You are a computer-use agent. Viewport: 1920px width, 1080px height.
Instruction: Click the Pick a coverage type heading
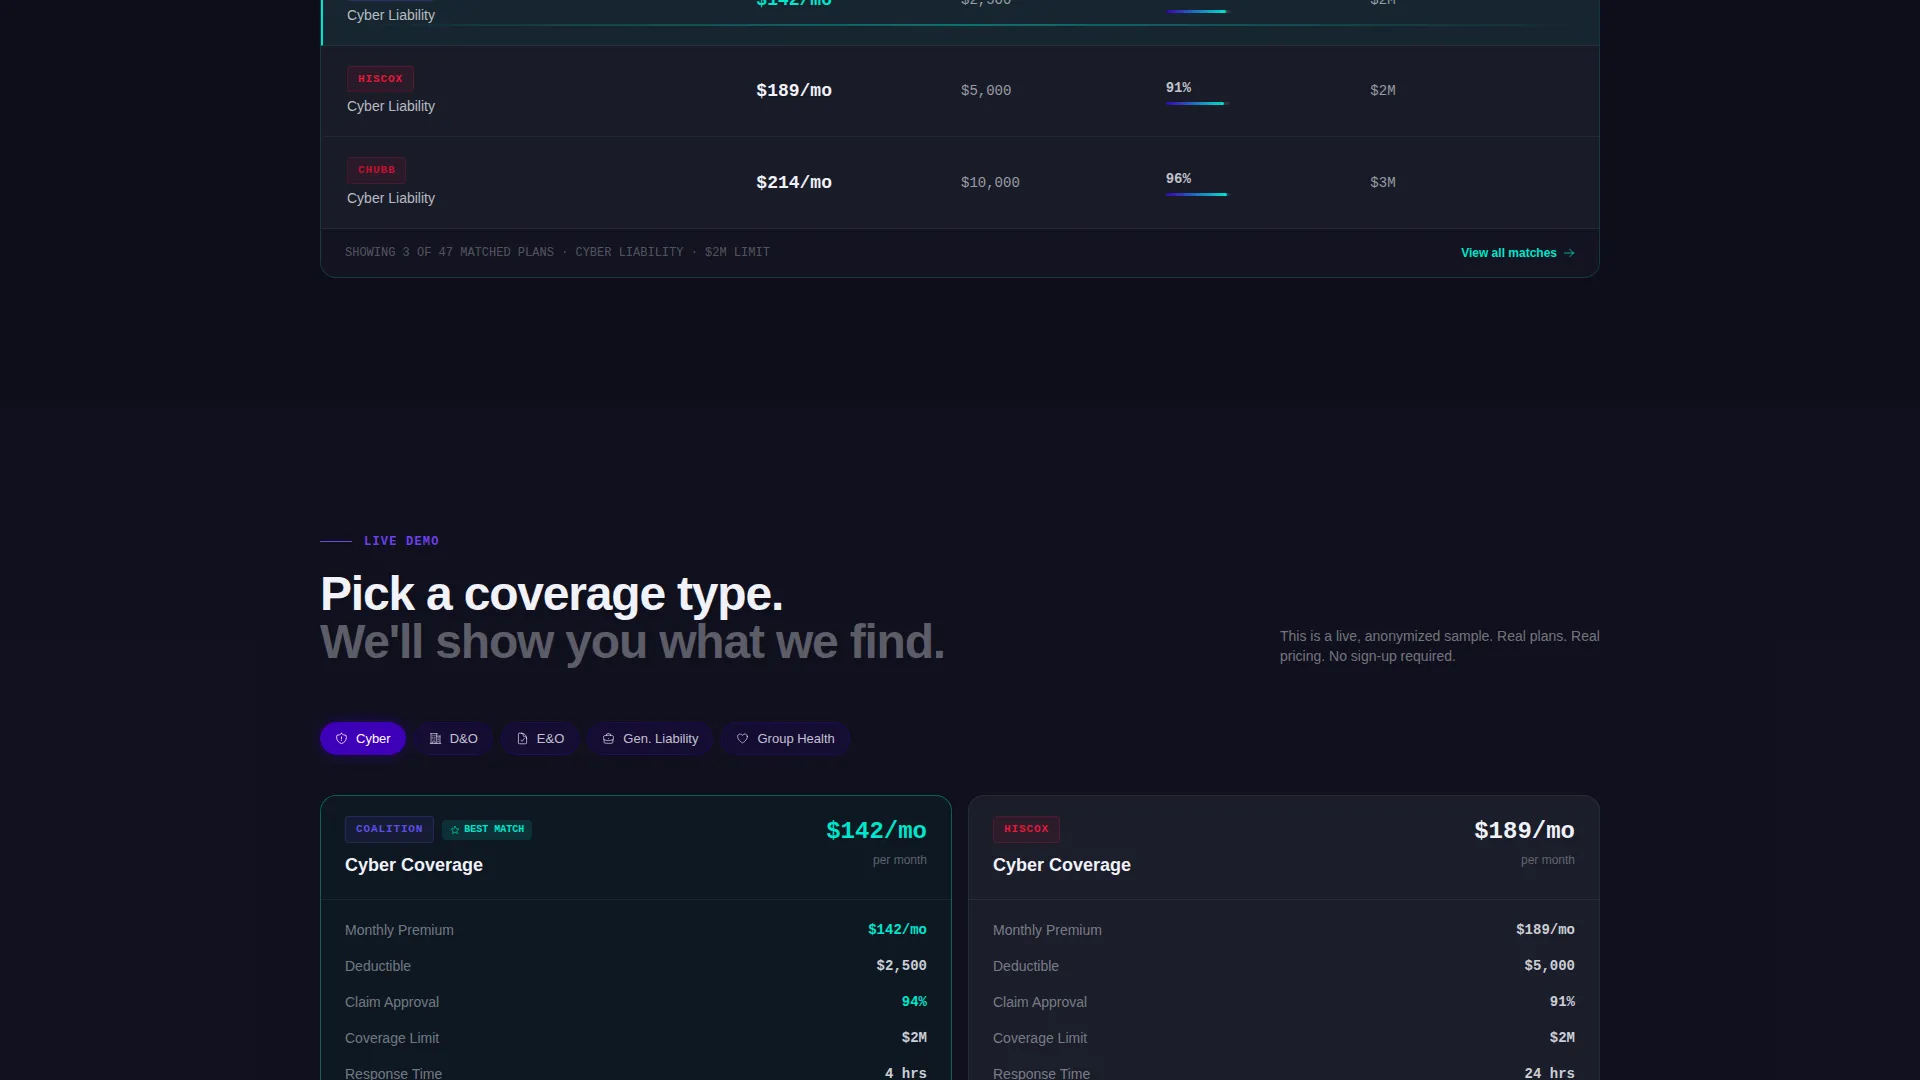(x=551, y=595)
